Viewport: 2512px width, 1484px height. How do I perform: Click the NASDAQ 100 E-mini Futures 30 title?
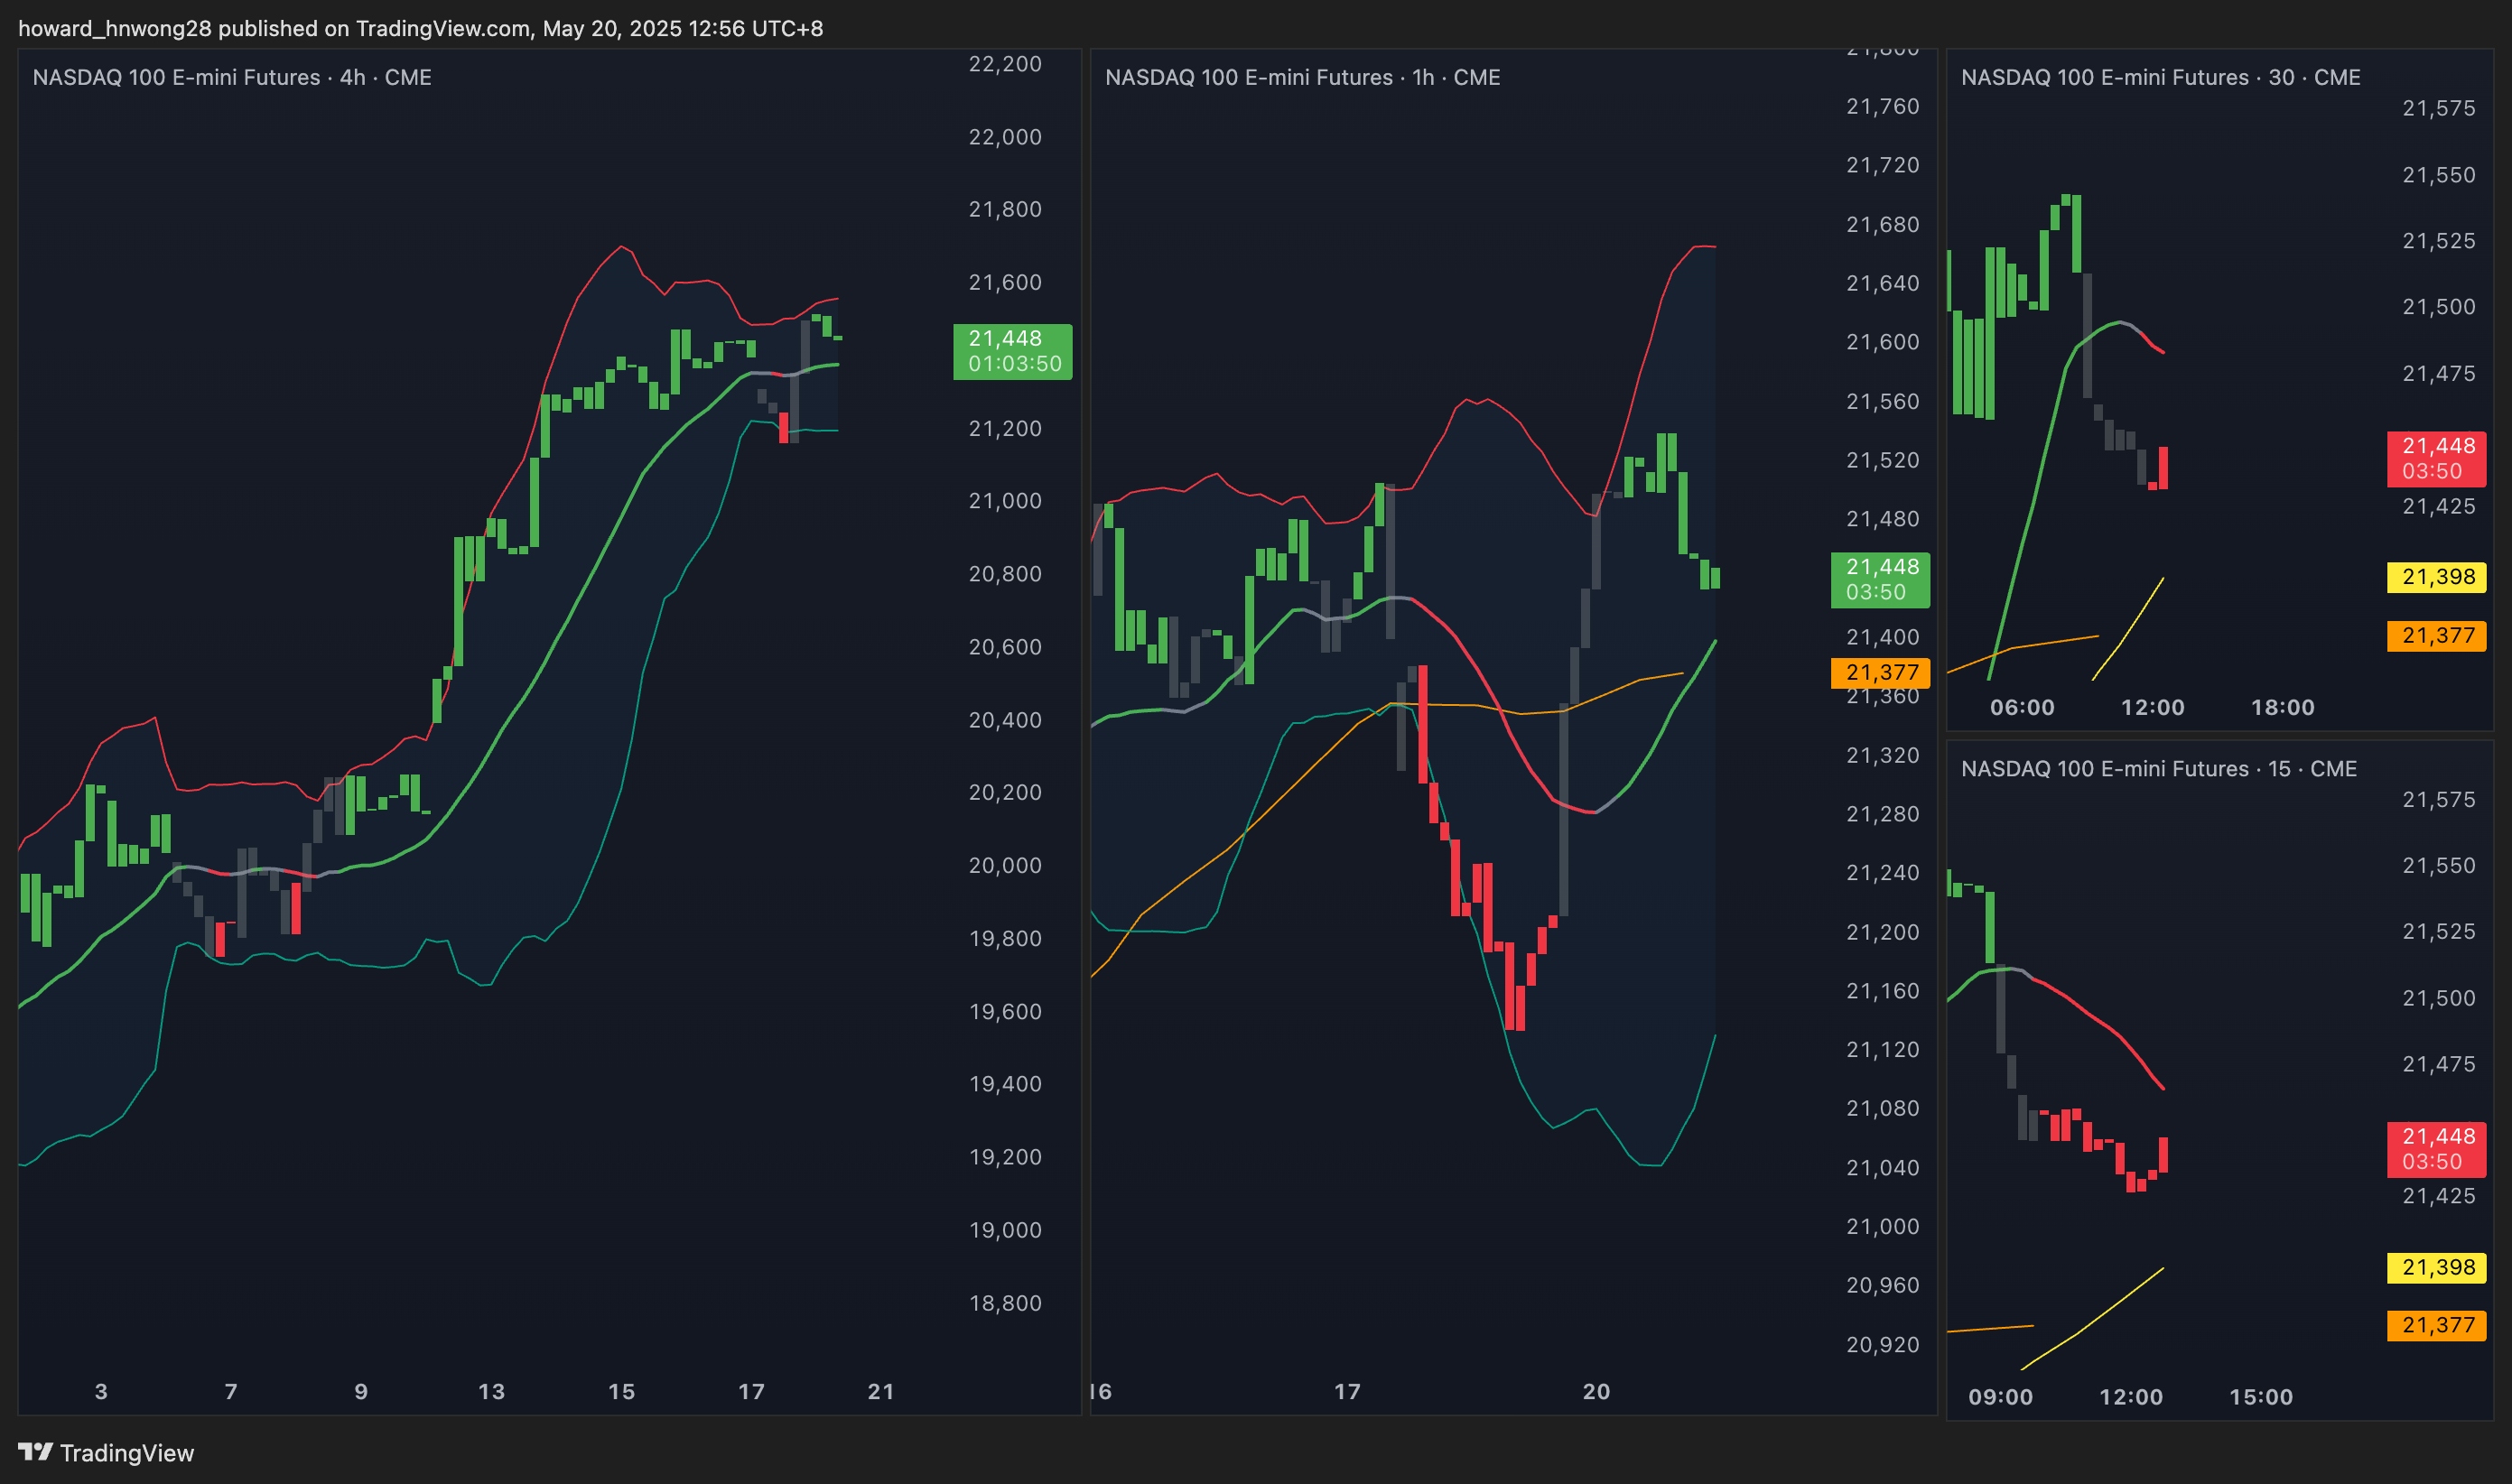(x=2160, y=77)
